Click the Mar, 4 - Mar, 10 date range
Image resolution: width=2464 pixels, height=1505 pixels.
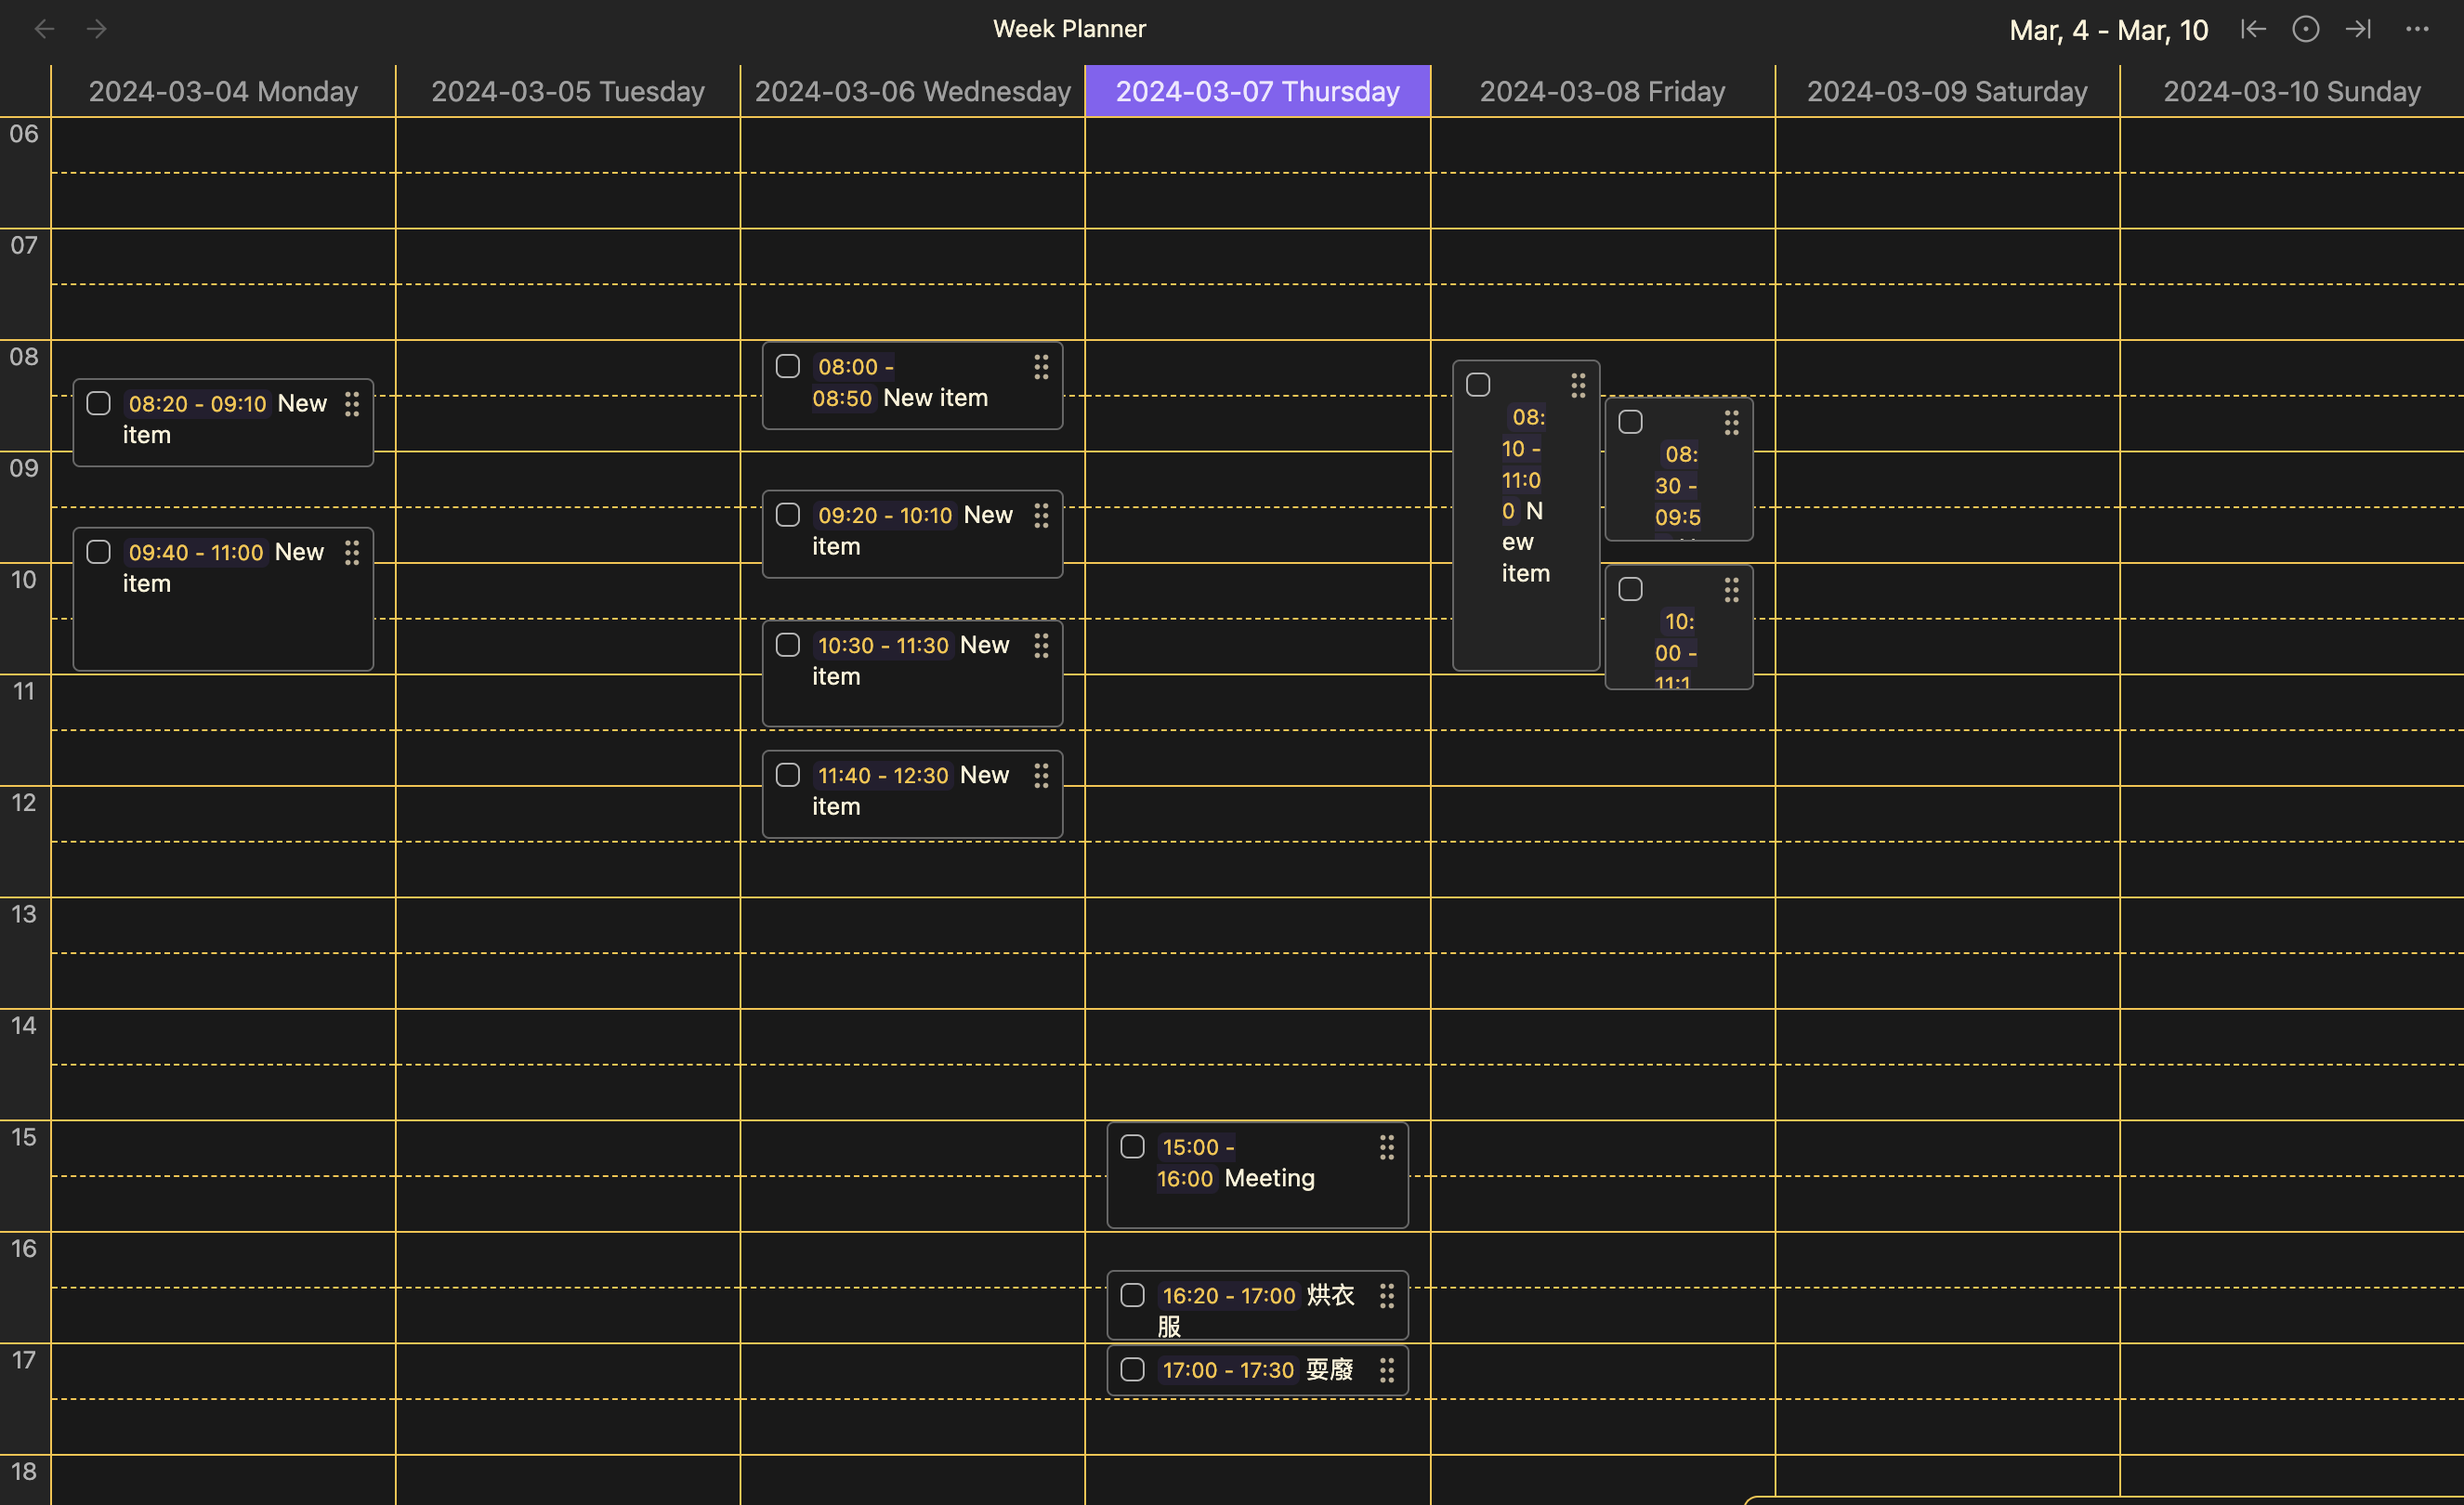2108,30
